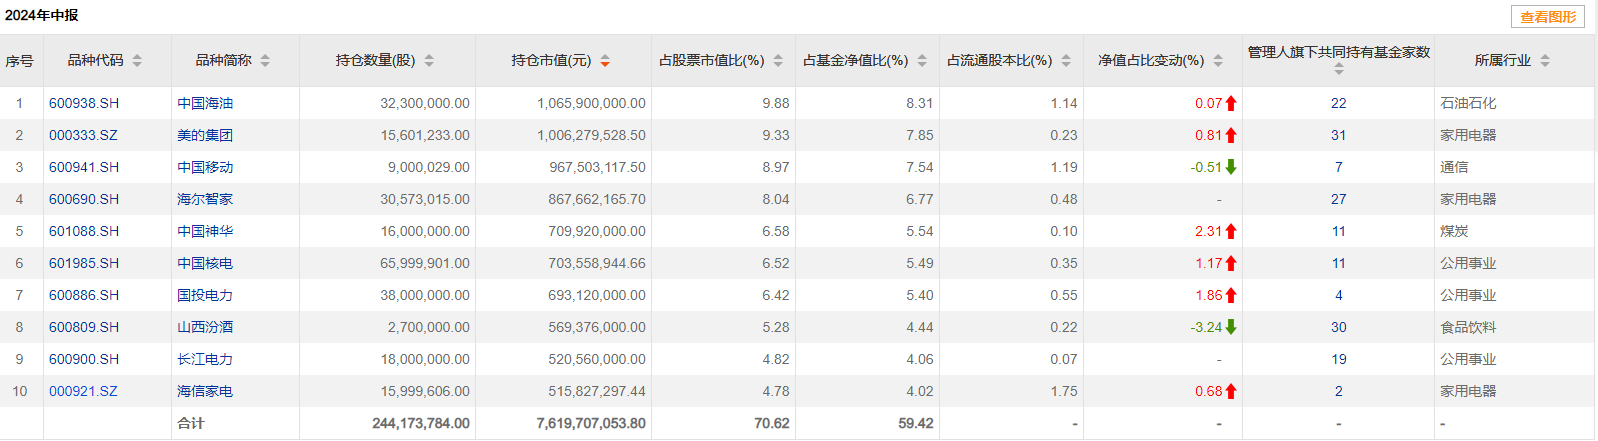This screenshot has height=441, width=1598.
Task: Select market value 1,065,900,000.00 cell
Action: tap(591, 103)
